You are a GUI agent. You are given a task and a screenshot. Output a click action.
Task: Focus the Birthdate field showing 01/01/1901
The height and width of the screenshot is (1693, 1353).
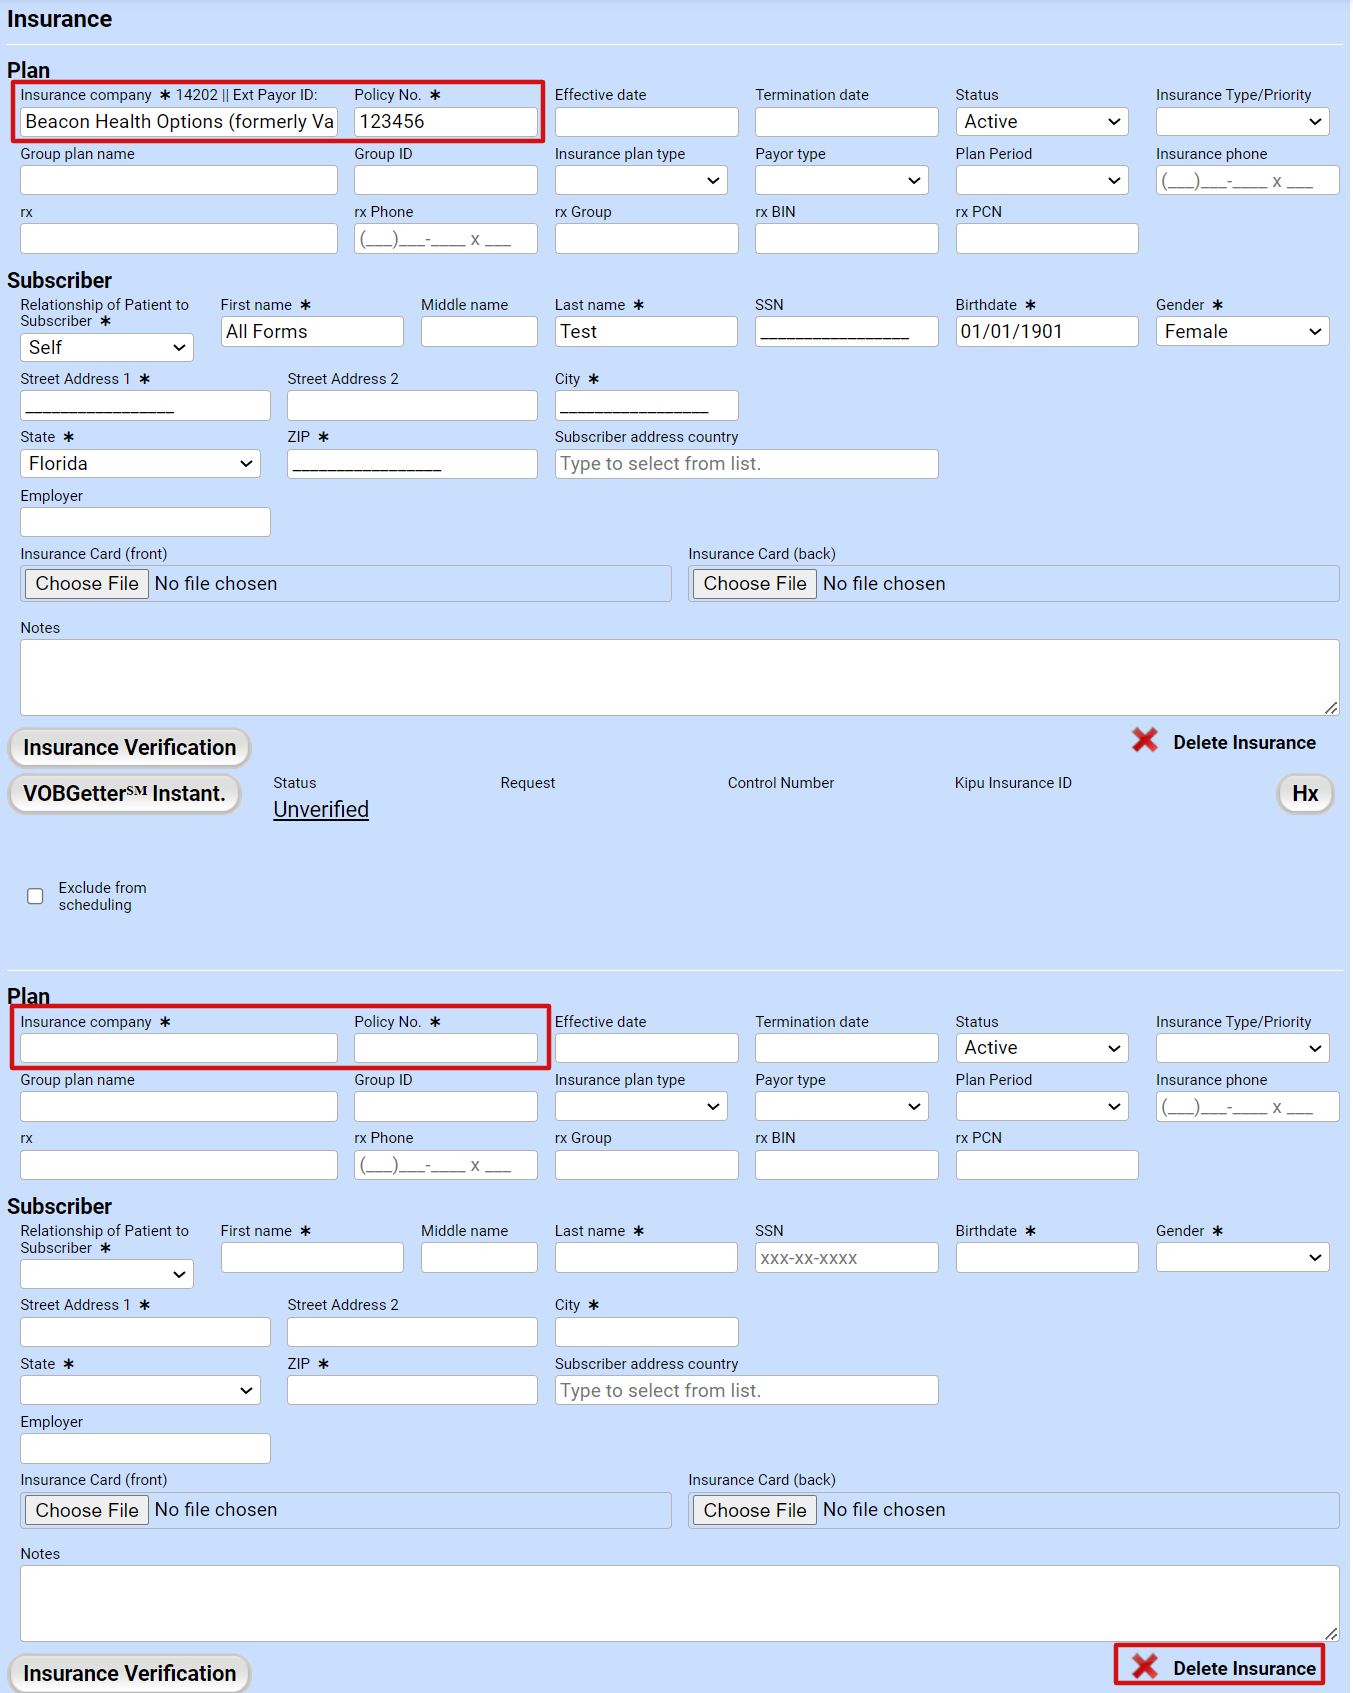[1046, 332]
